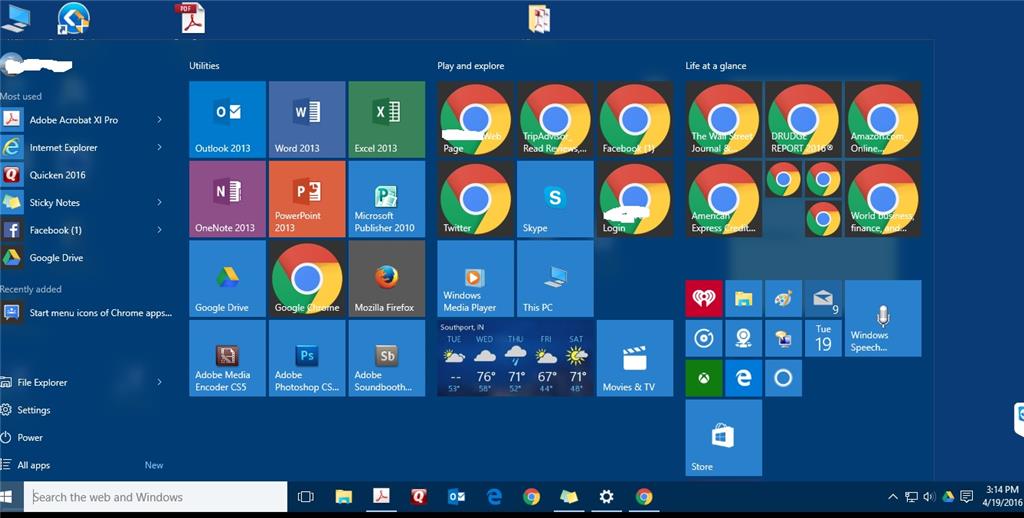
Task: Open the Facebook (1) Chrome tile
Action: coord(635,120)
